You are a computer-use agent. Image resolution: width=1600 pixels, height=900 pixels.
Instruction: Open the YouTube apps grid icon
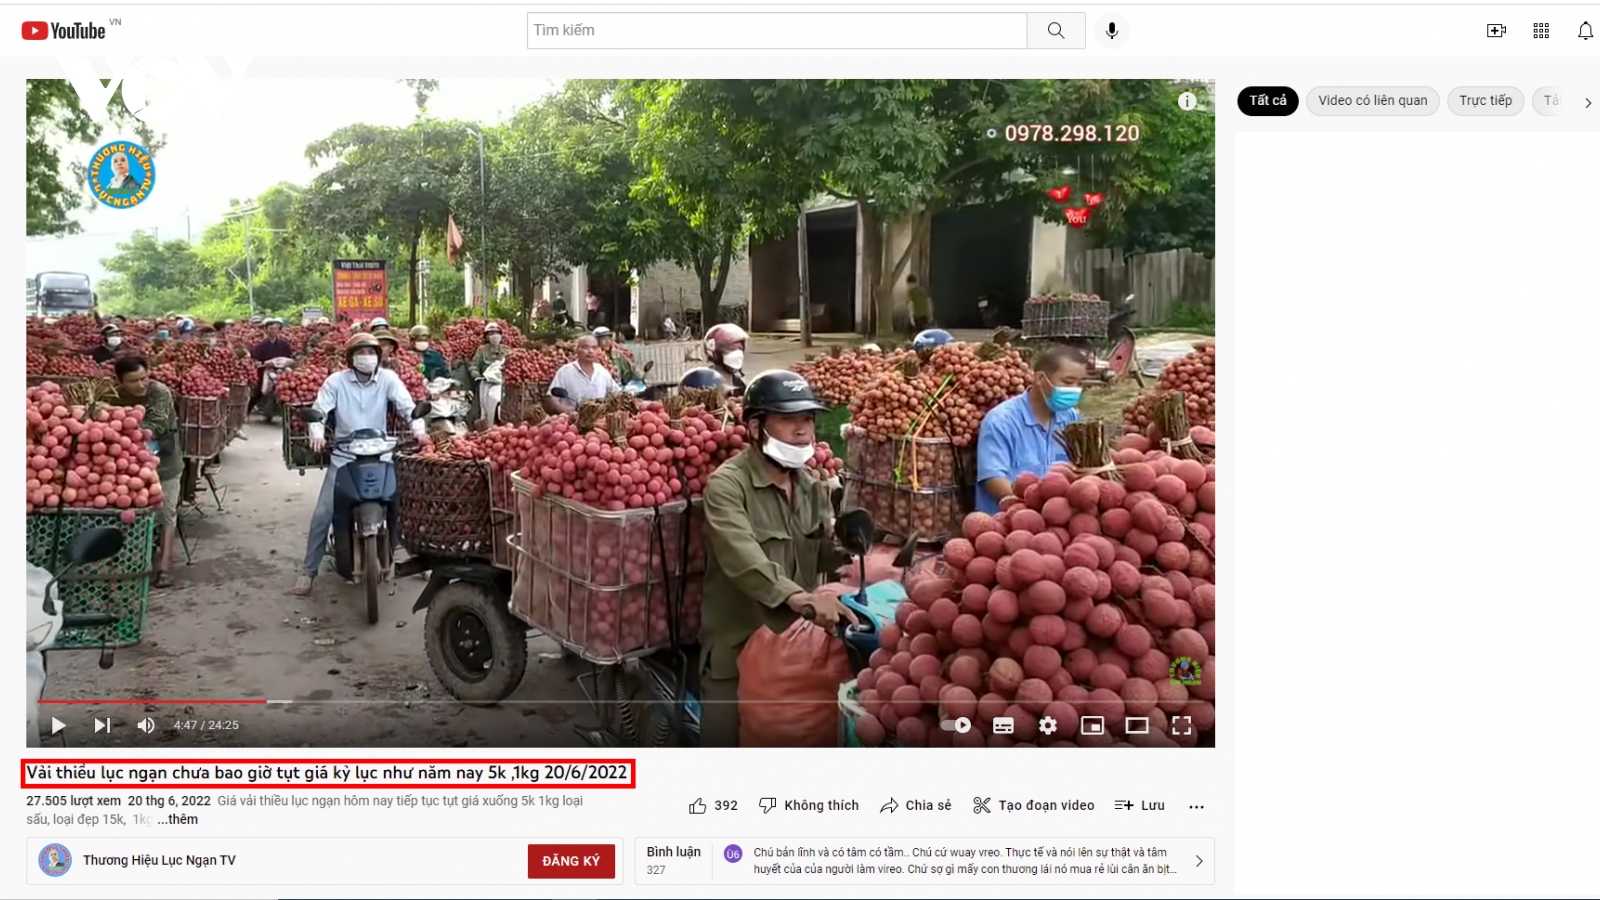1541,30
